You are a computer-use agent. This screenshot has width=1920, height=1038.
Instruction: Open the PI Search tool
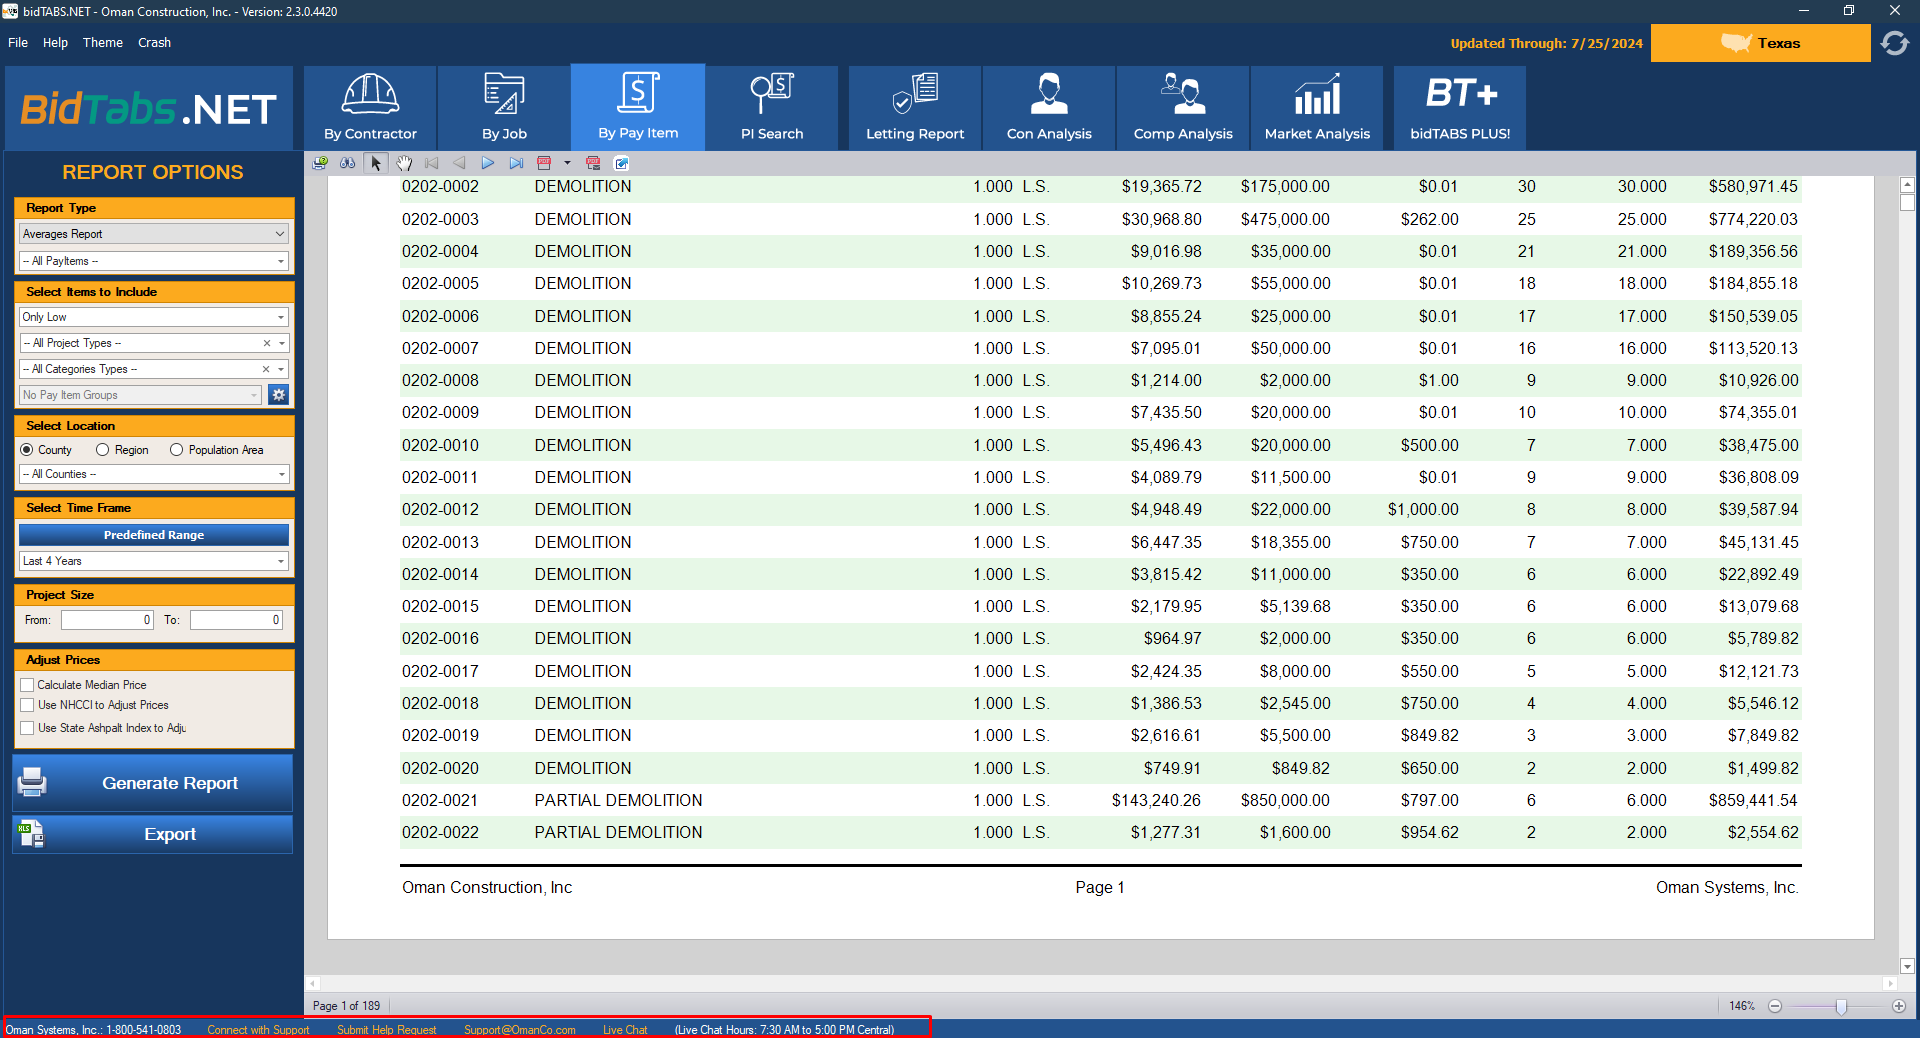pos(772,108)
